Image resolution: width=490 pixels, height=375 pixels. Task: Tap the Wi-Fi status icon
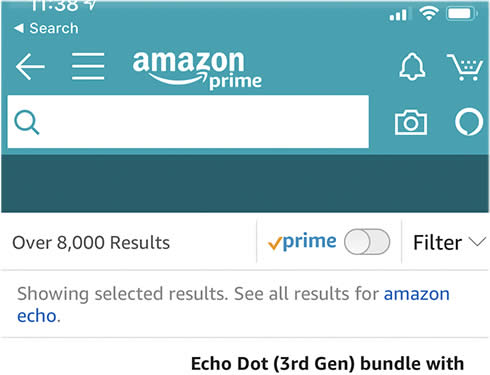[428, 14]
